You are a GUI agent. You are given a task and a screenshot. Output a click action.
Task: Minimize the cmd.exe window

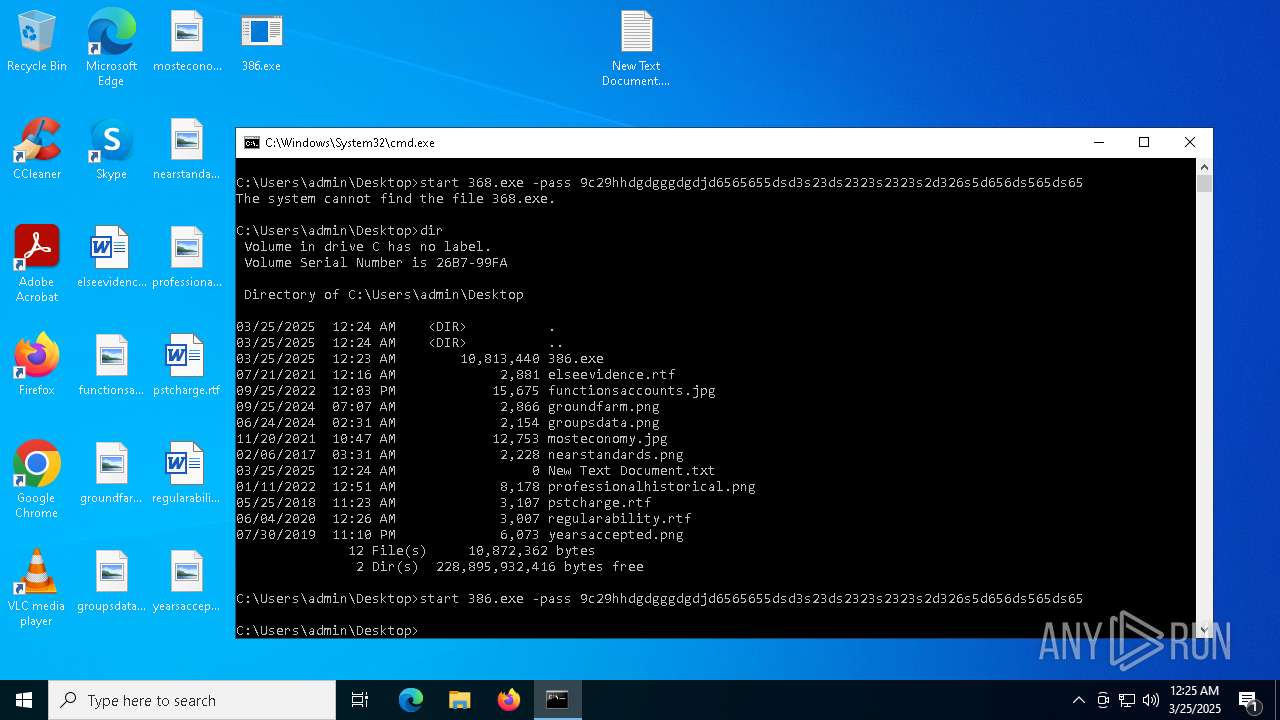pyautogui.click(x=1099, y=143)
